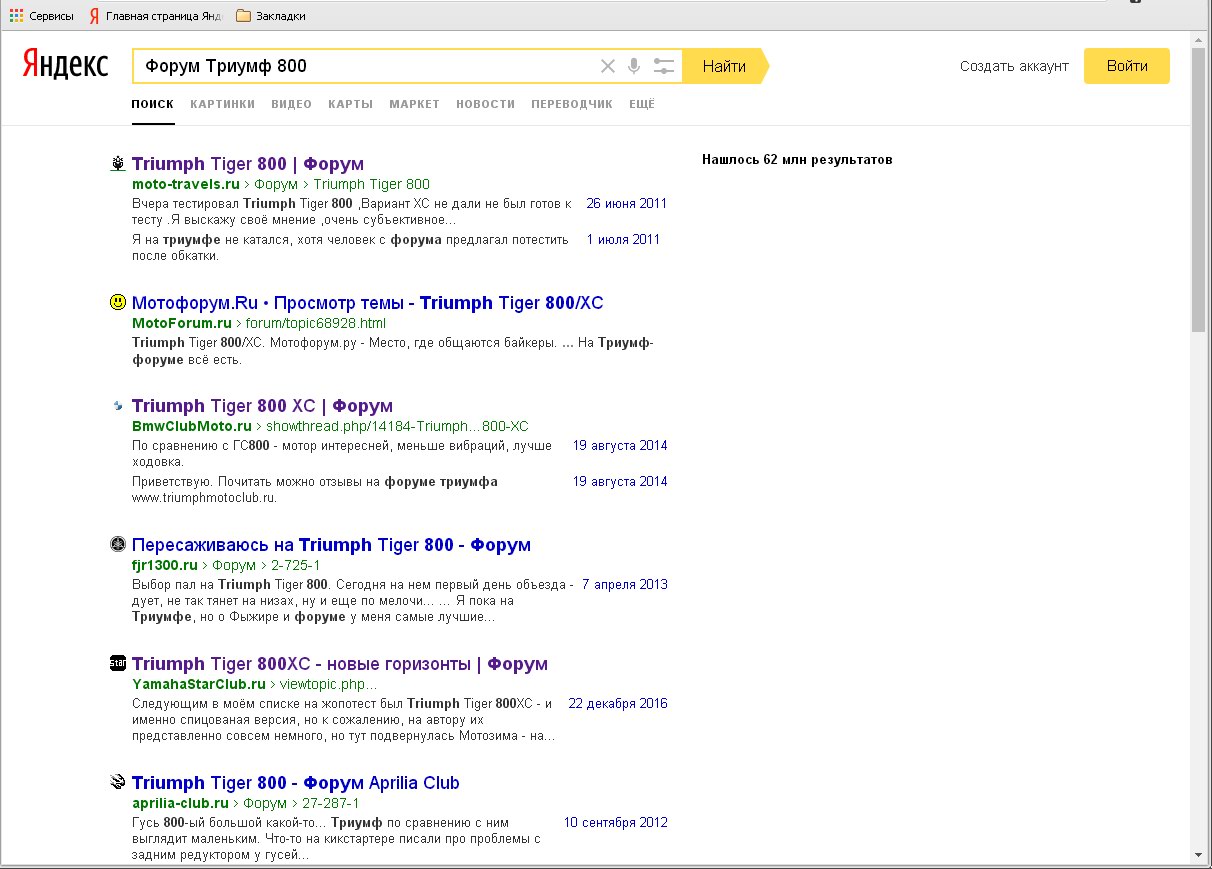Switch to the Картинки tab
The width and height of the screenshot is (1212, 869).
click(222, 104)
